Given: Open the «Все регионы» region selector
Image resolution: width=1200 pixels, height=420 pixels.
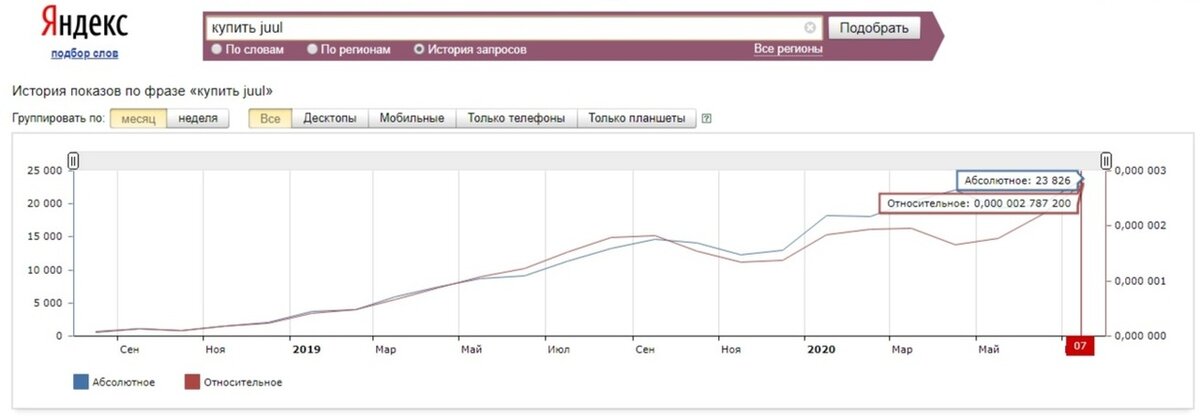Looking at the screenshot, I should (788, 49).
